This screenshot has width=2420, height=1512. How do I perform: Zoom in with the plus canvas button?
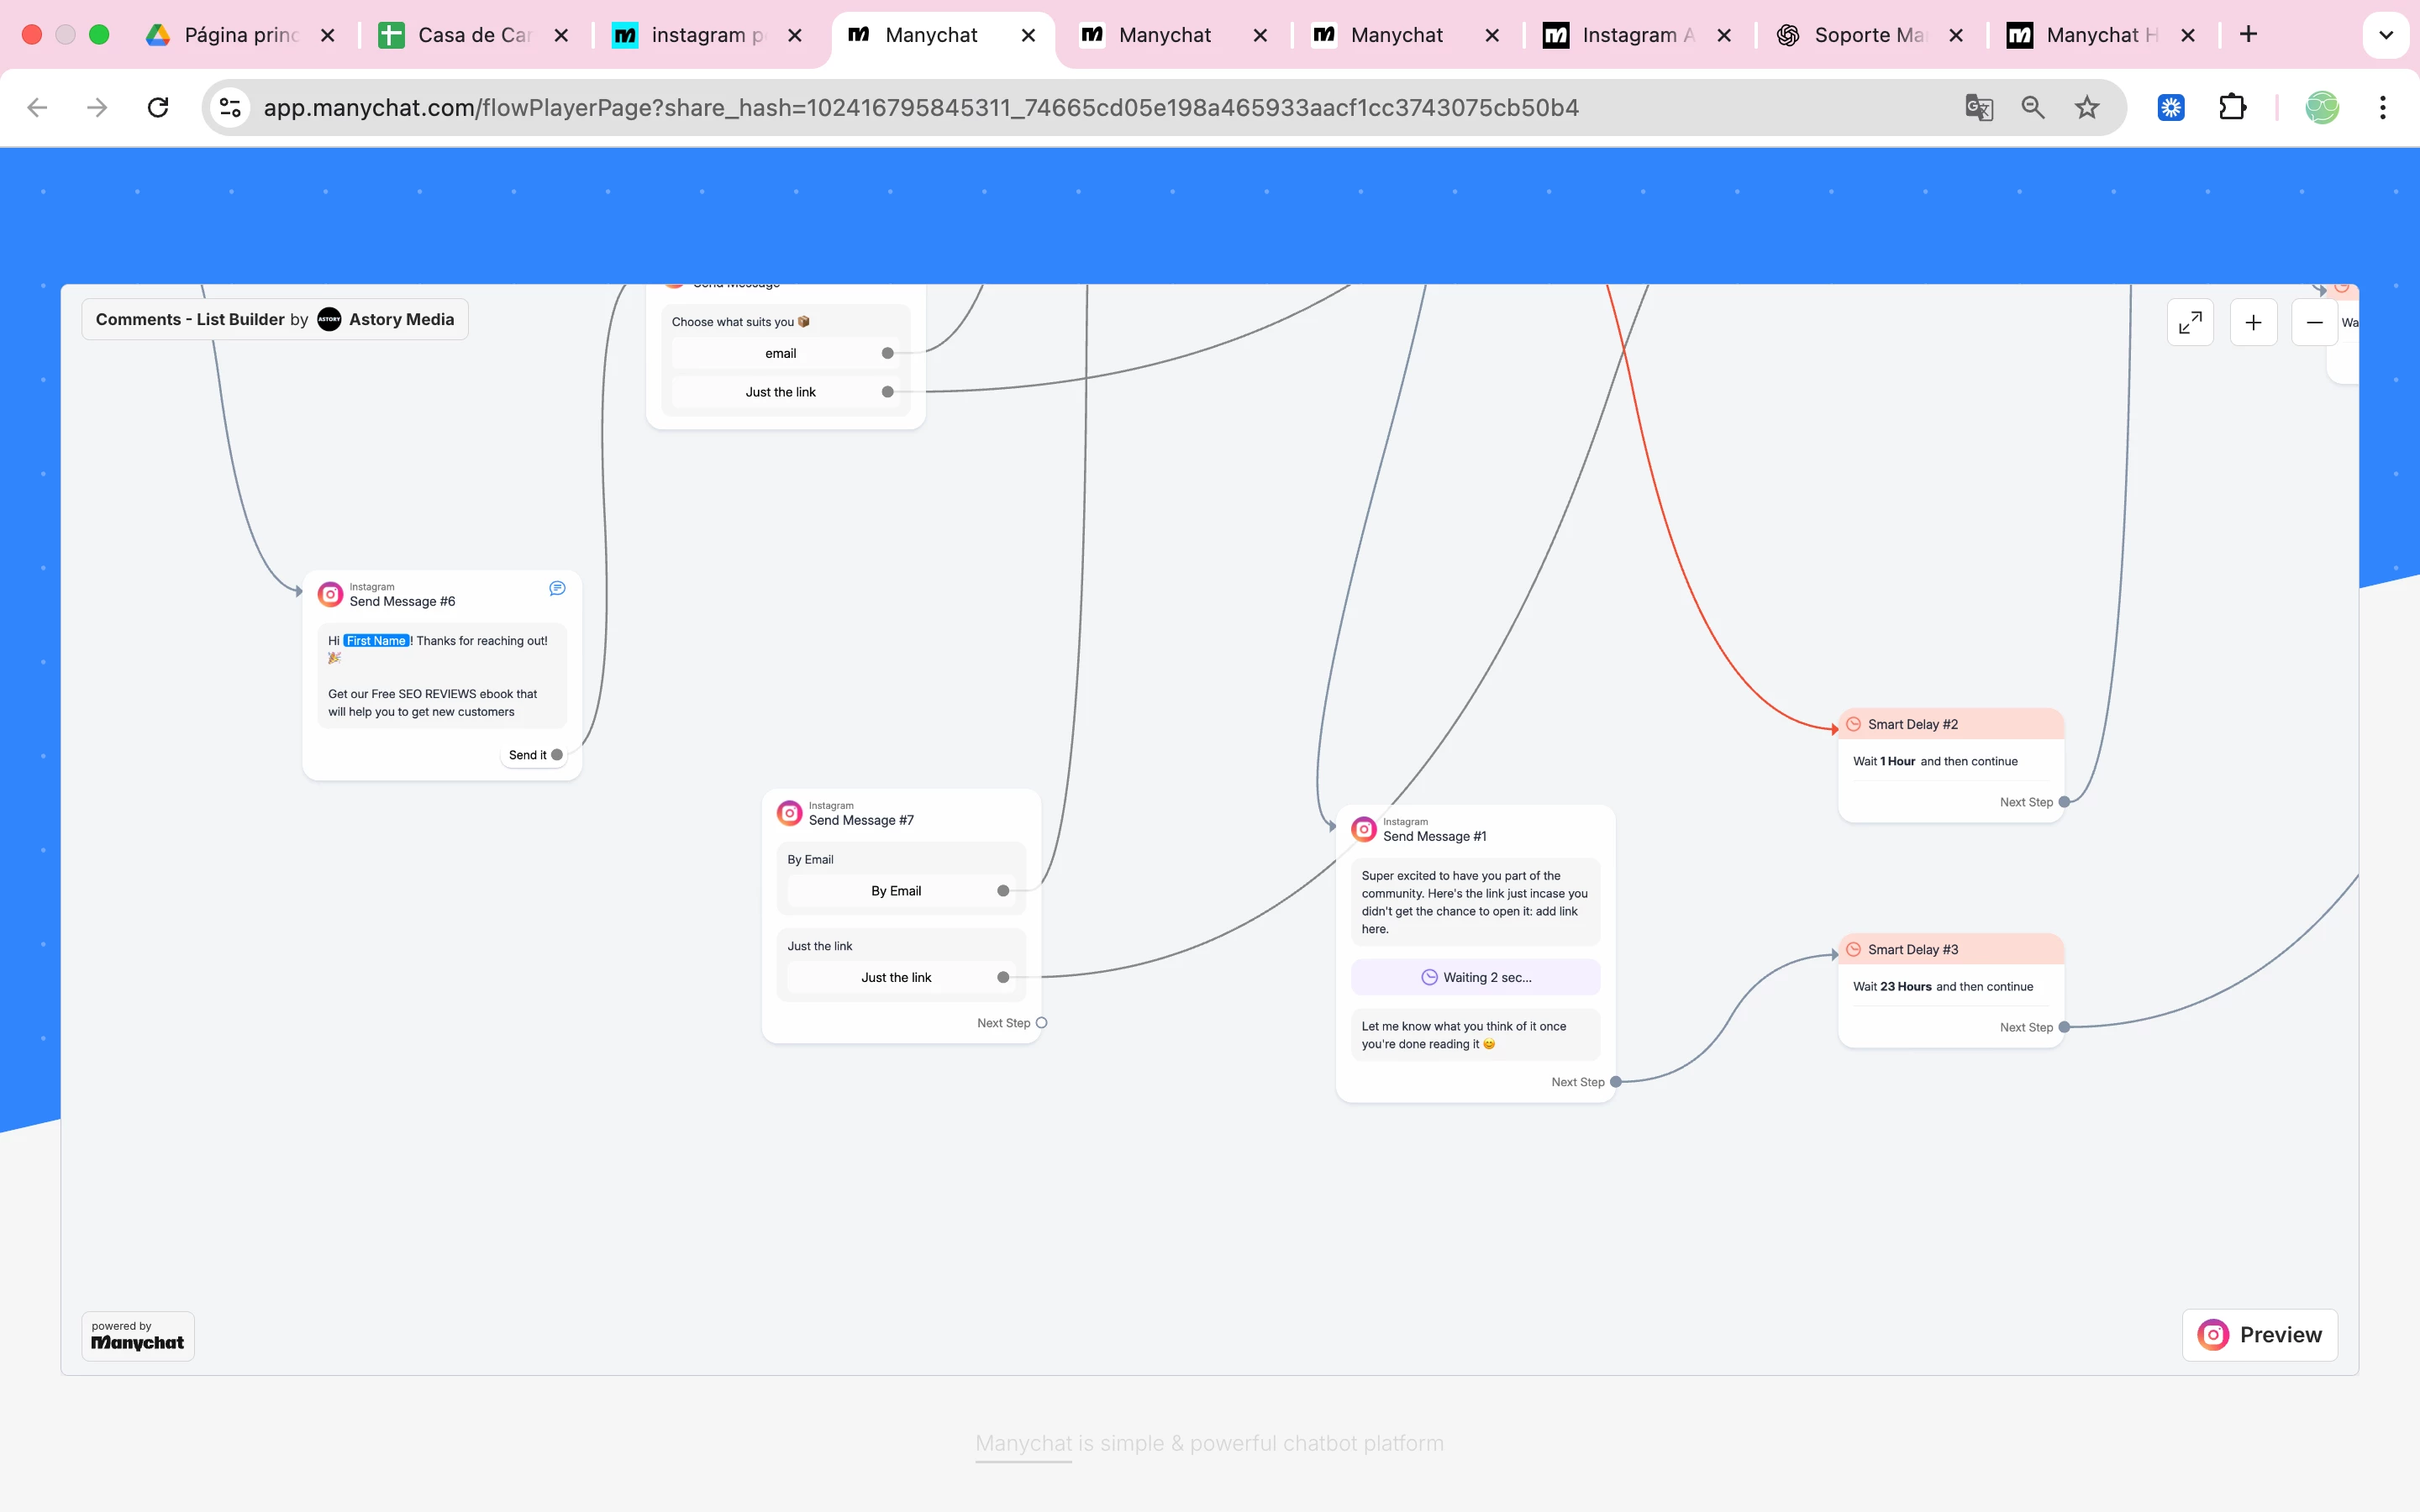click(2253, 322)
